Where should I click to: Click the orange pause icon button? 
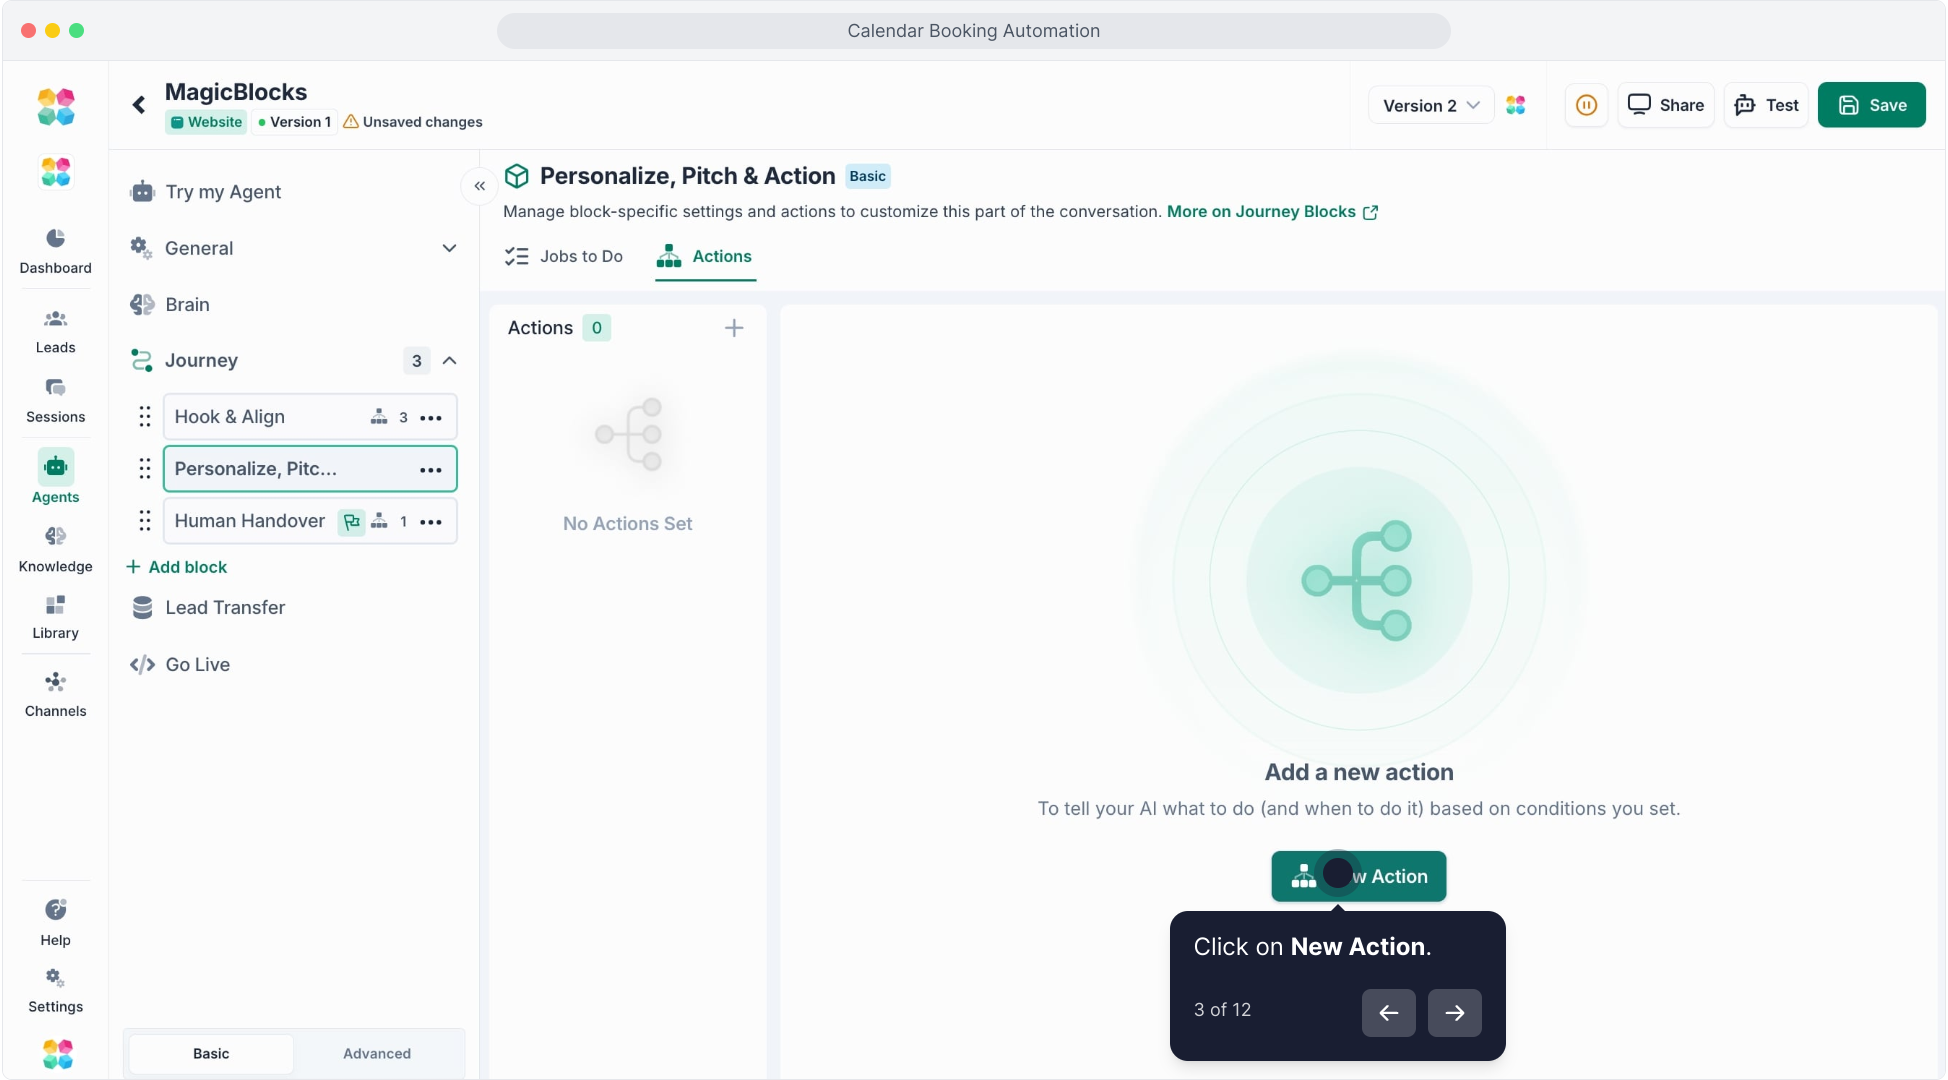point(1586,105)
